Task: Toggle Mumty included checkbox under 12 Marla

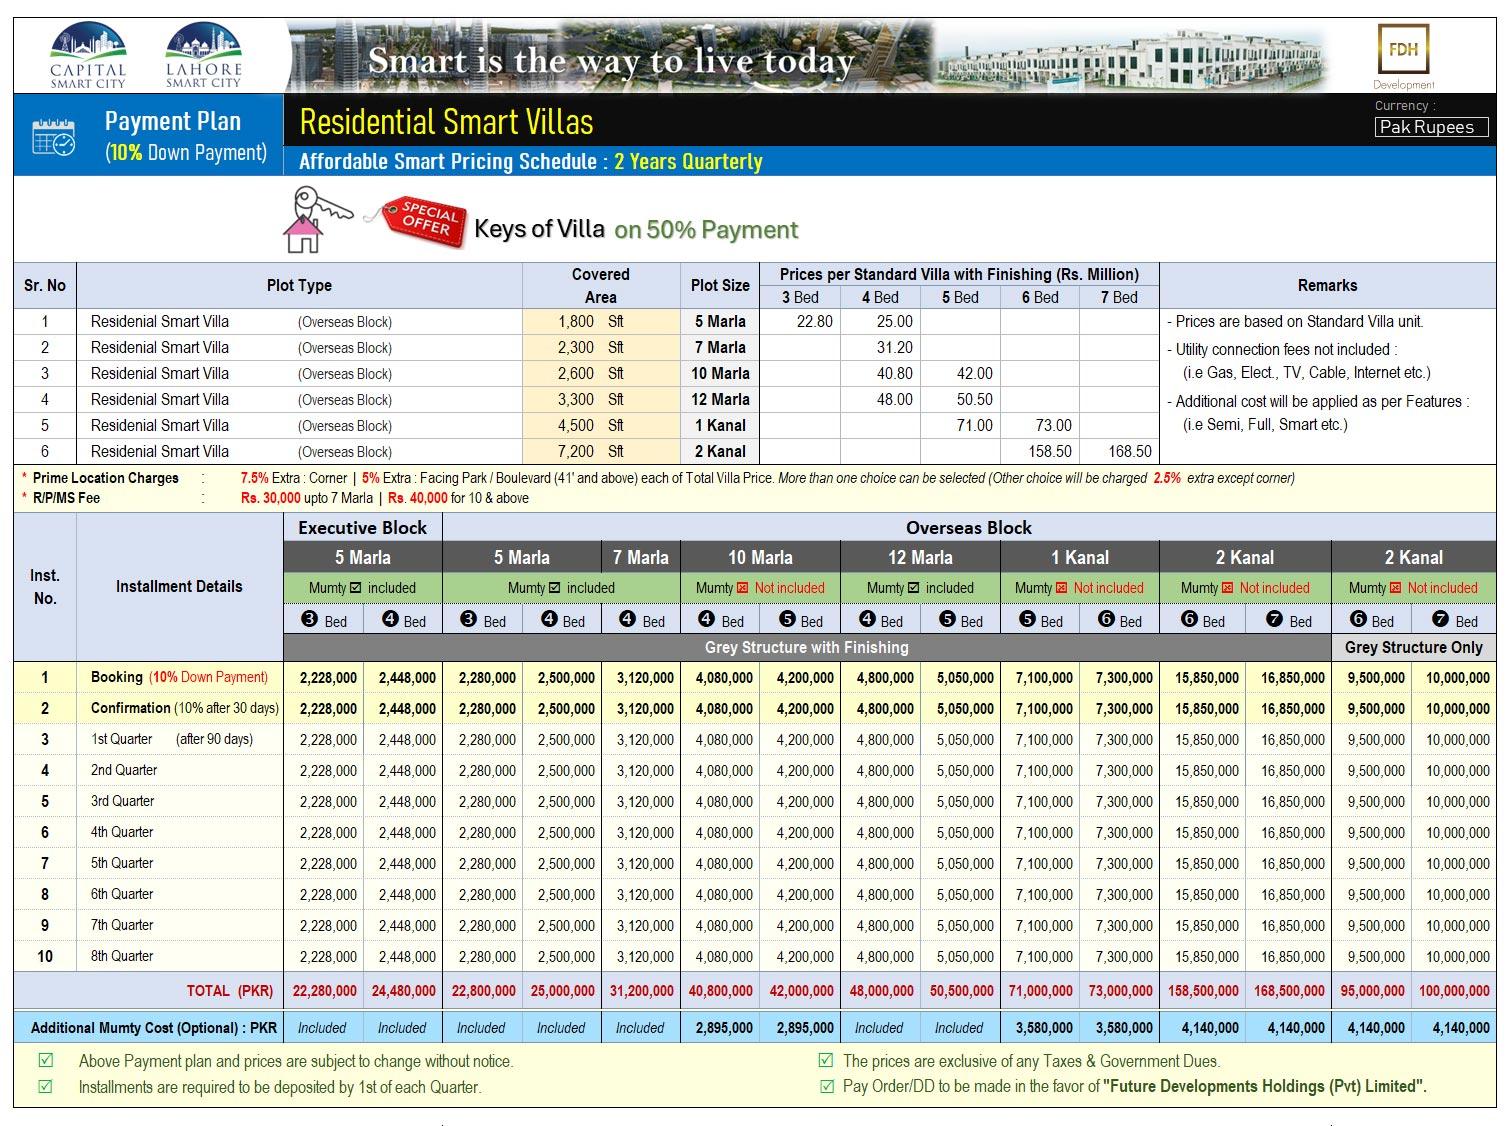Action: tap(914, 588)
